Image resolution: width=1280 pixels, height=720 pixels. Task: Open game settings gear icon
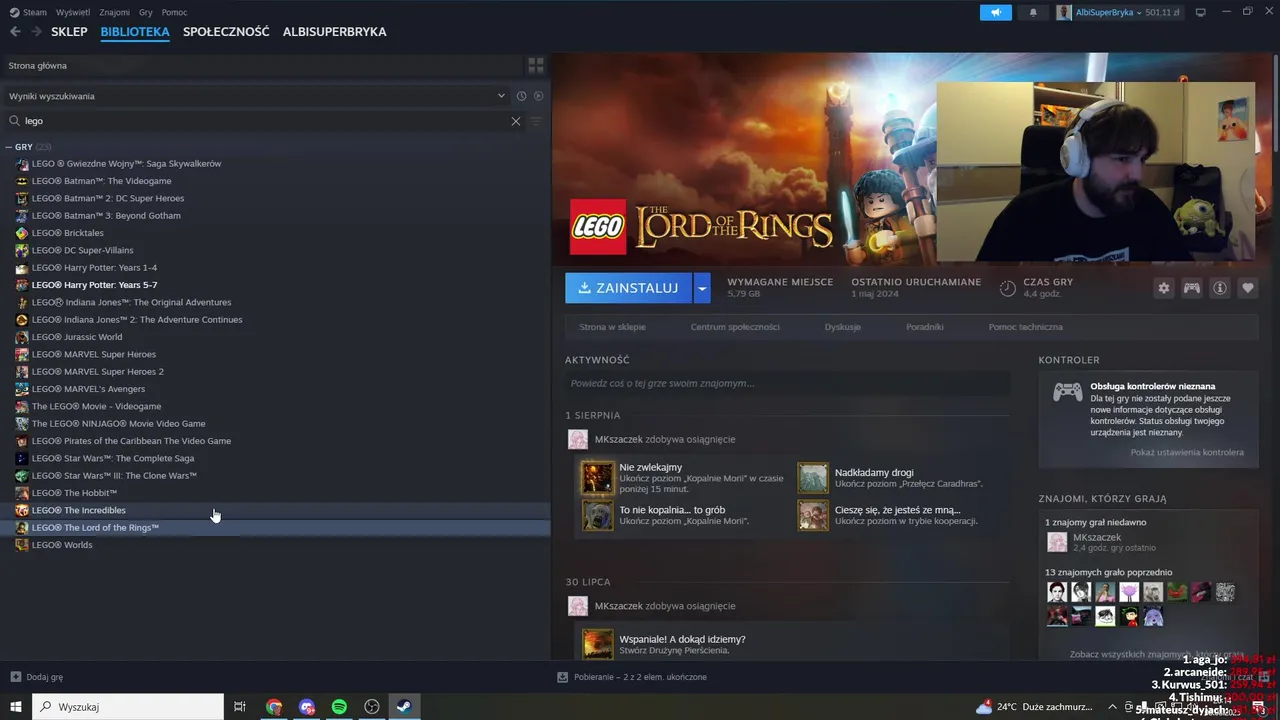1164,288
